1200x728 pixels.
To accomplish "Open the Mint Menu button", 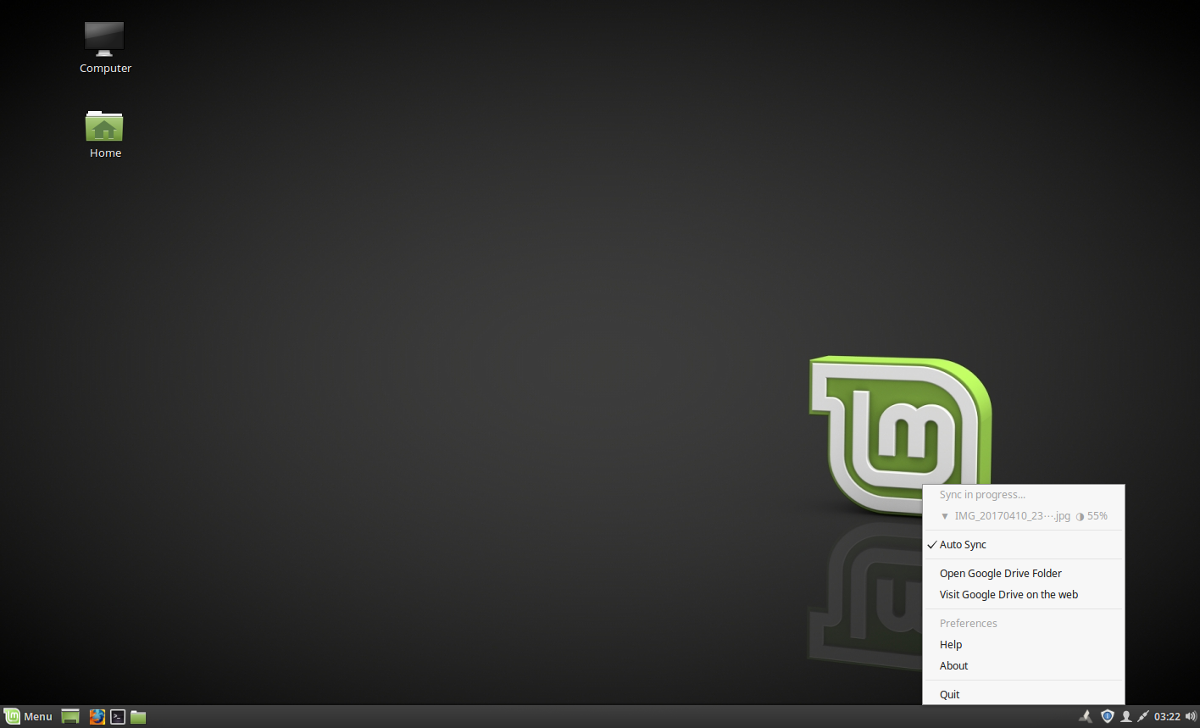I will click(28, 716).
